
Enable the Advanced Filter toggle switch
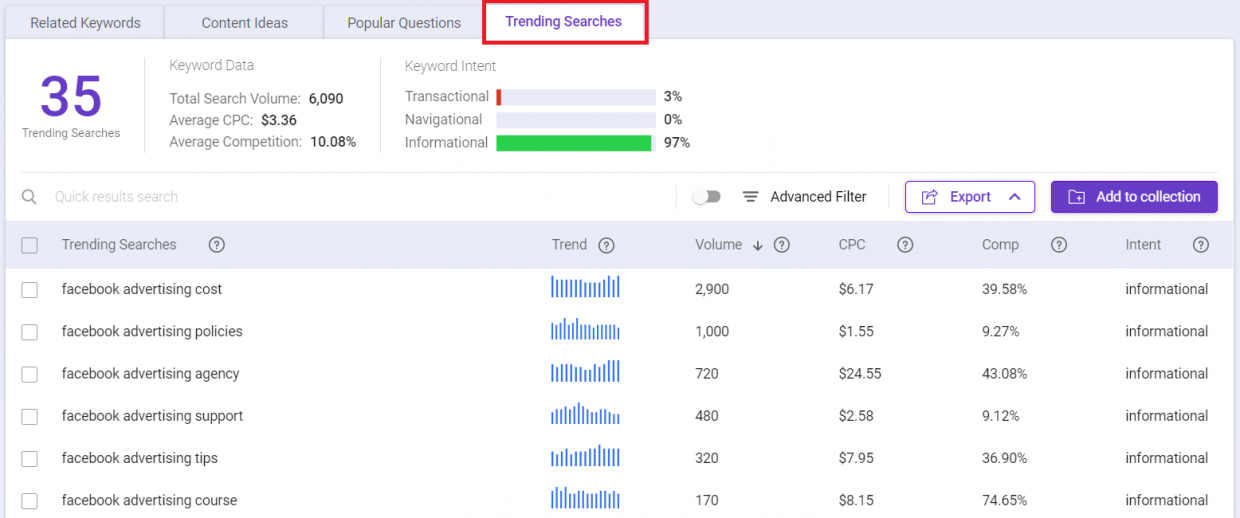coord(707,197)
